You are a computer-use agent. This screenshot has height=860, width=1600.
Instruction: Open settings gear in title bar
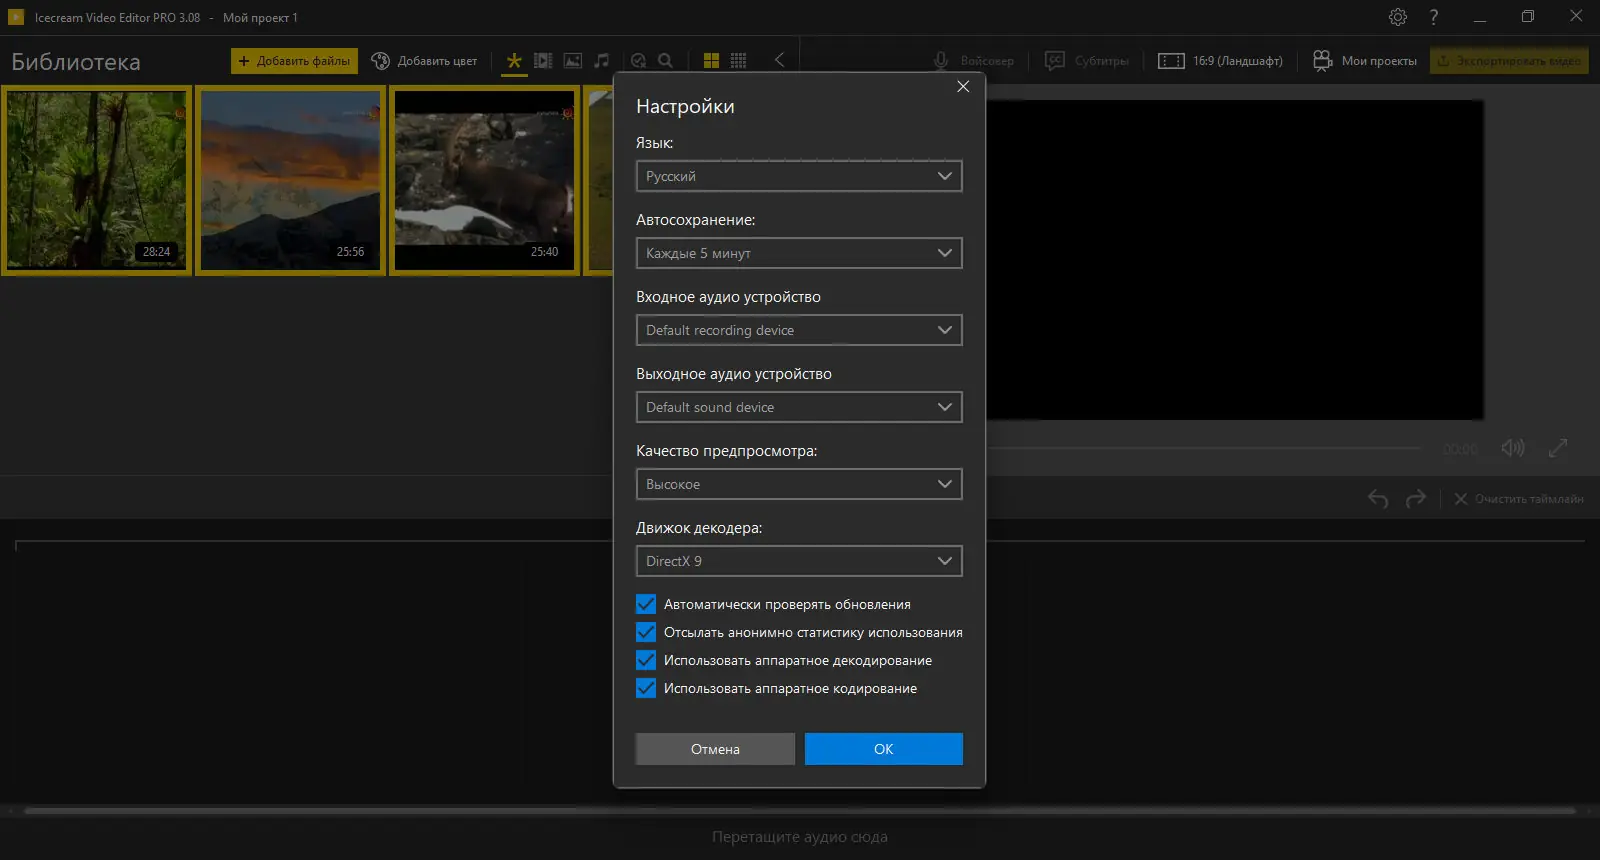[x=1398, y=17]
